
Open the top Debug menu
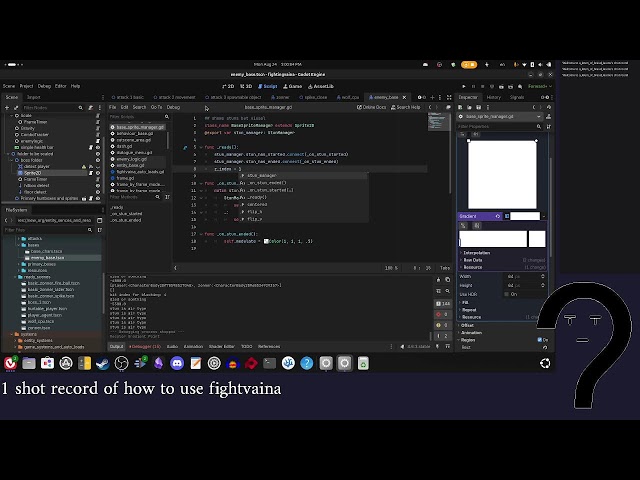(44, 86)
